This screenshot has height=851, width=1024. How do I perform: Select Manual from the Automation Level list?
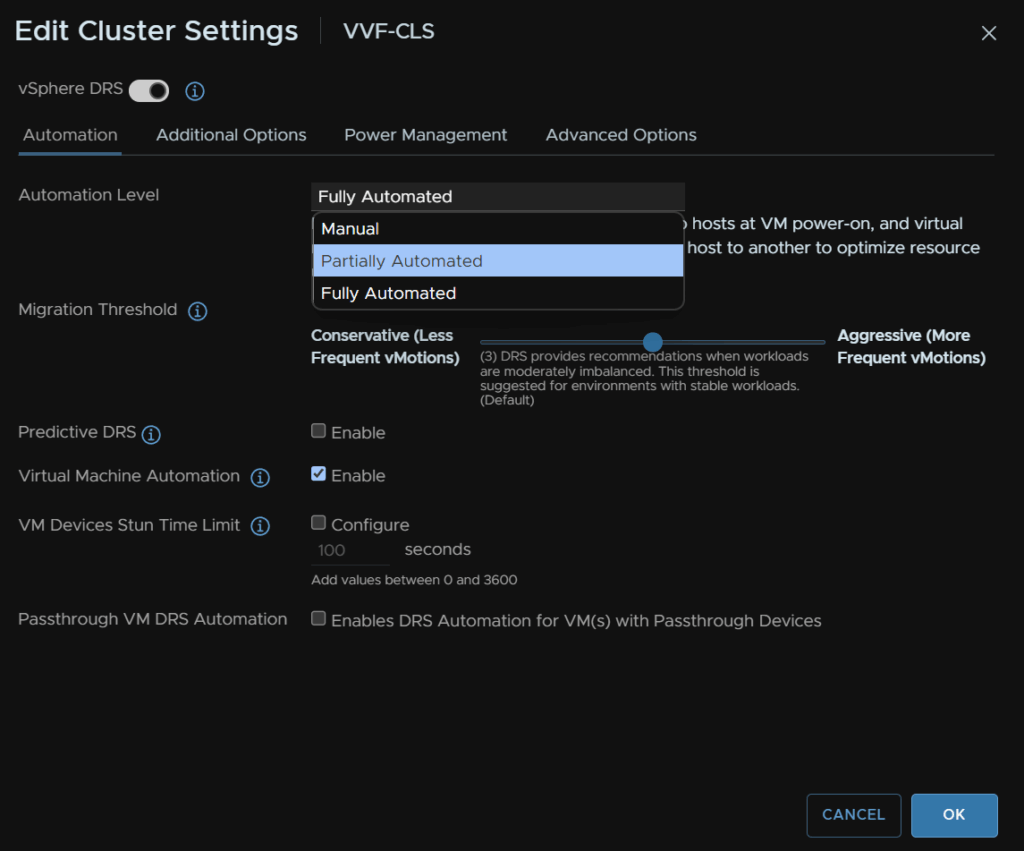click(498, 229)
